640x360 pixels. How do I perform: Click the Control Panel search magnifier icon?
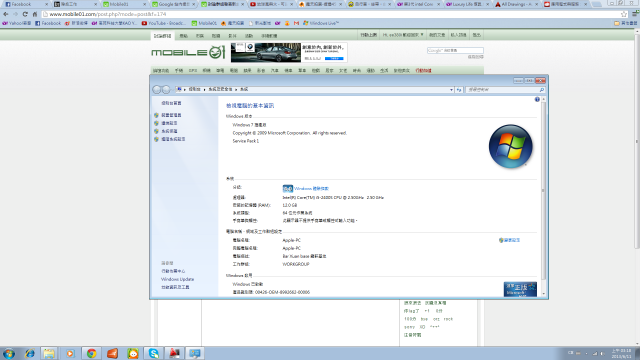(x=542, y=90)
